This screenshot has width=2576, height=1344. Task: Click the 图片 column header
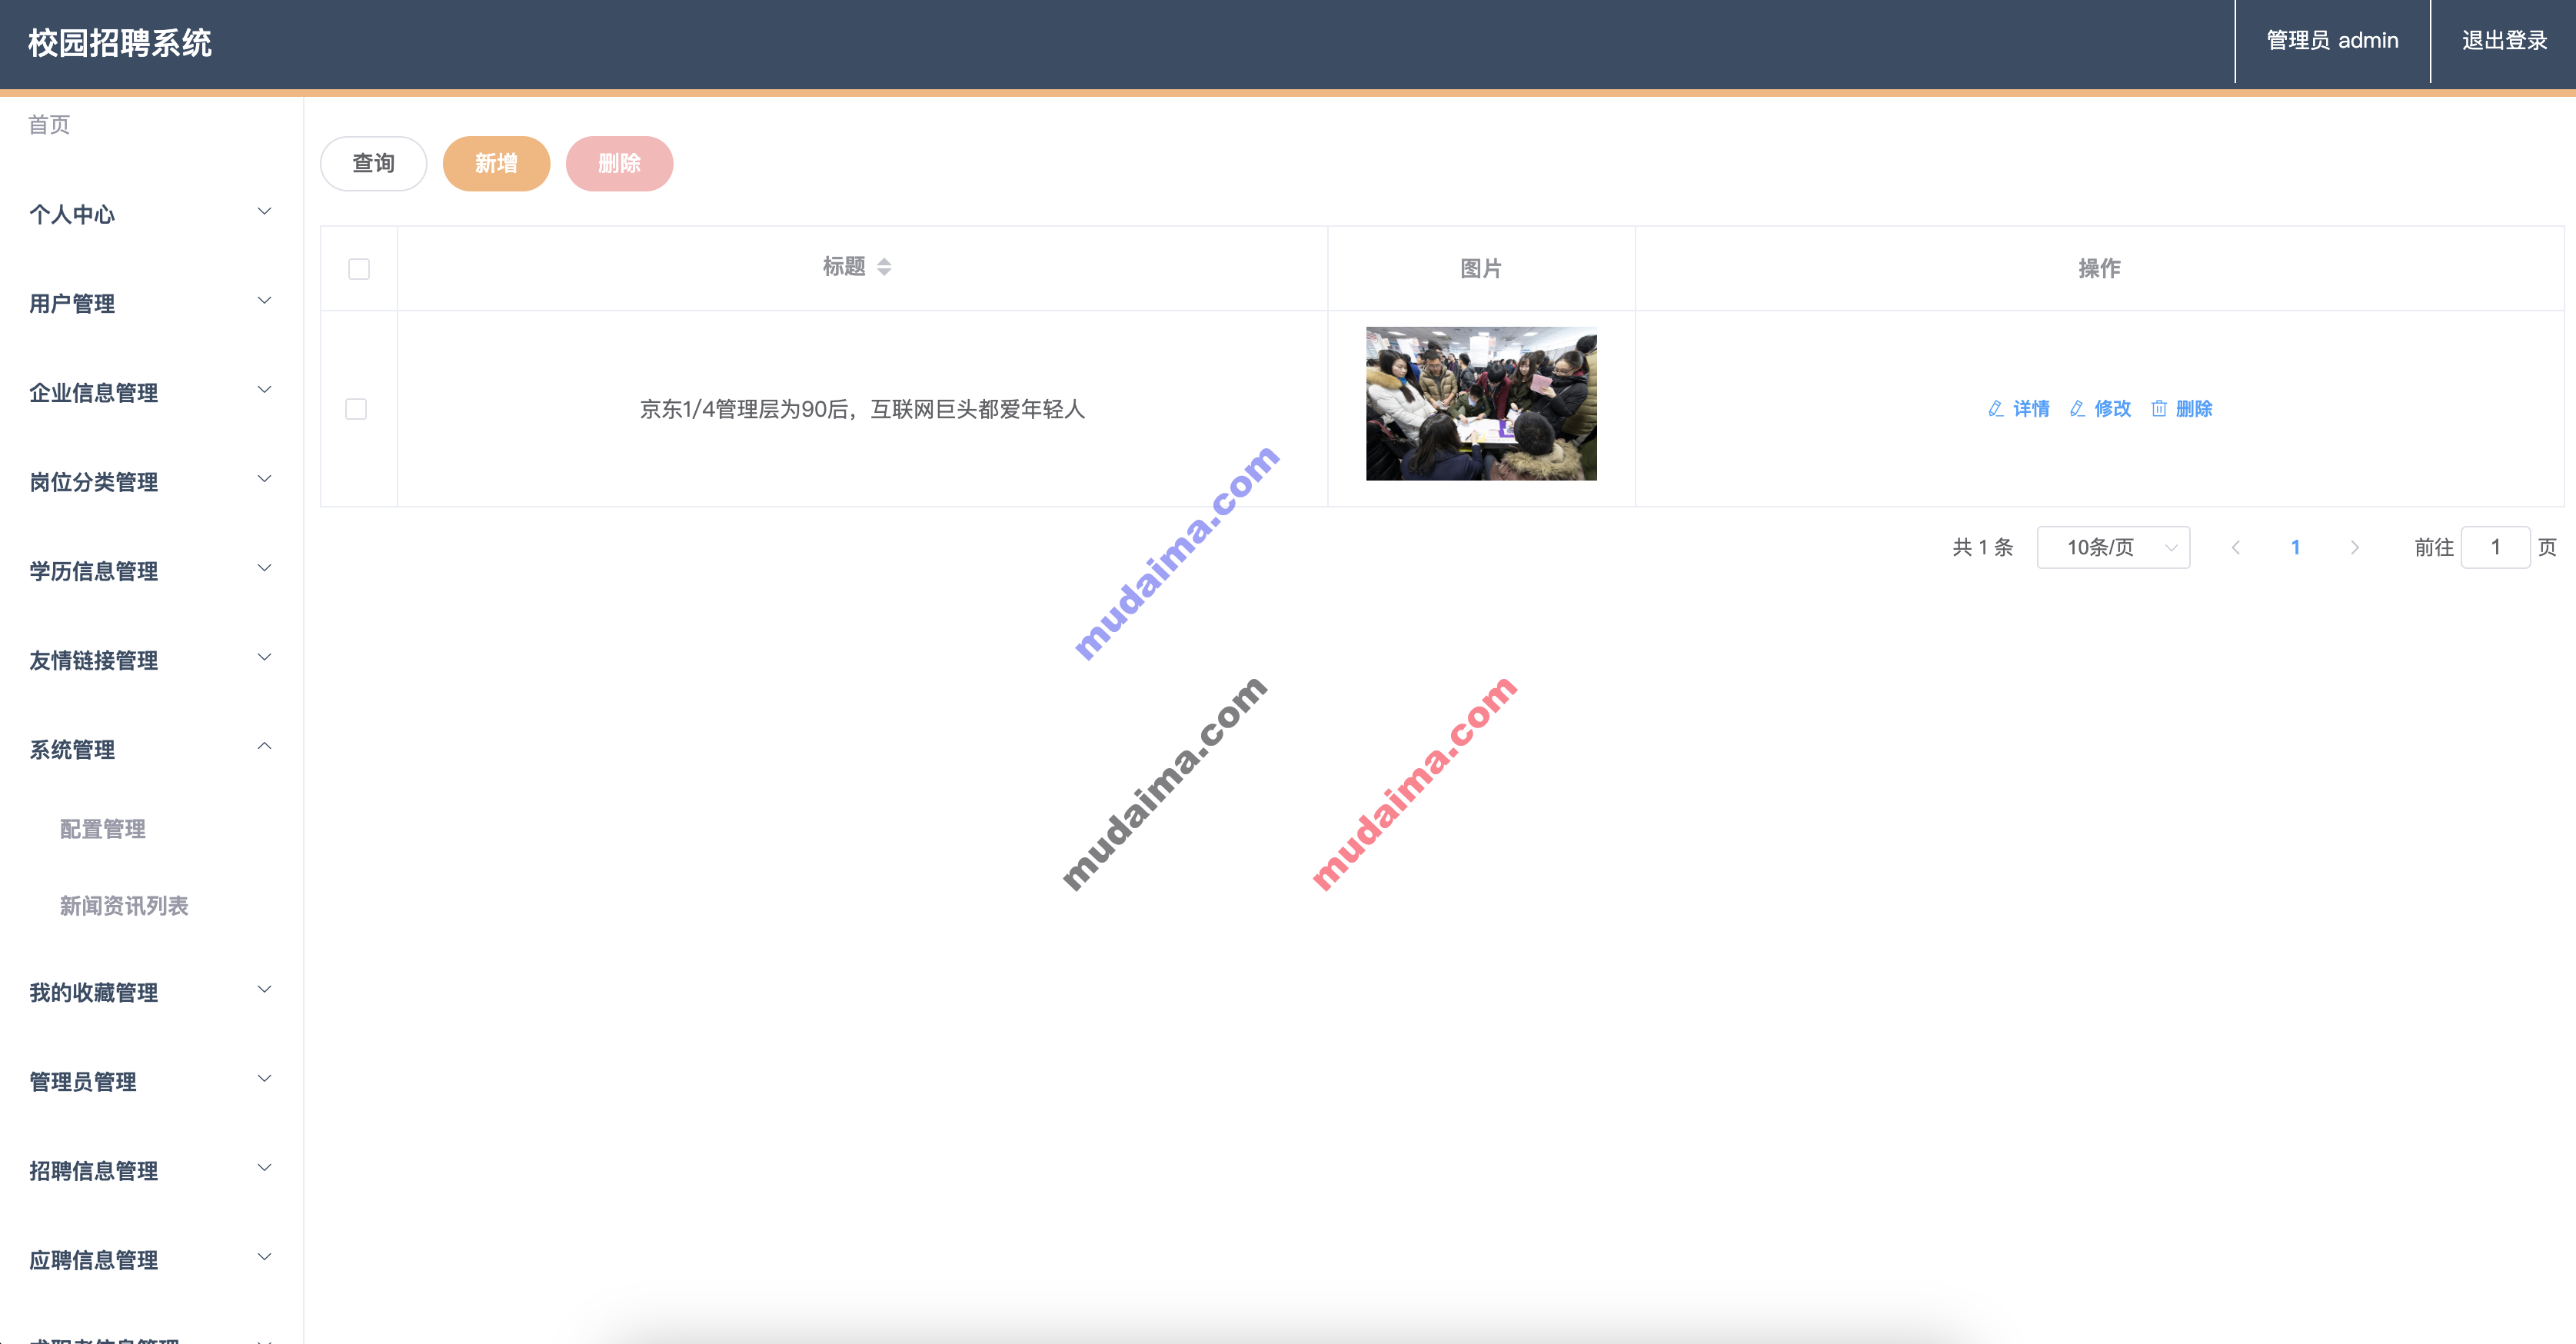coord(1481,269)
